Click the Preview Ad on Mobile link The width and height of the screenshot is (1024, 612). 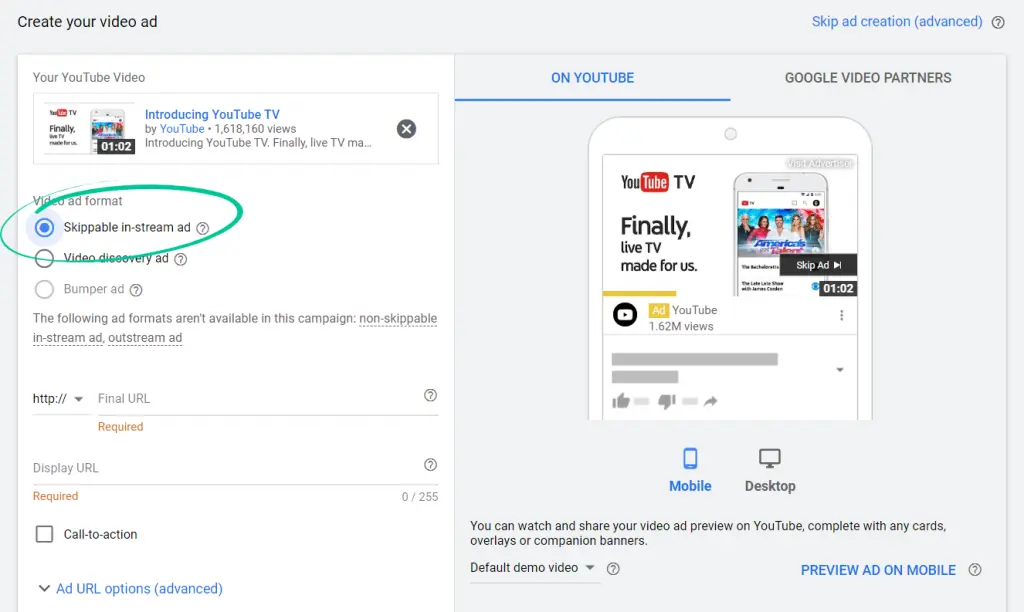(878, 570)
